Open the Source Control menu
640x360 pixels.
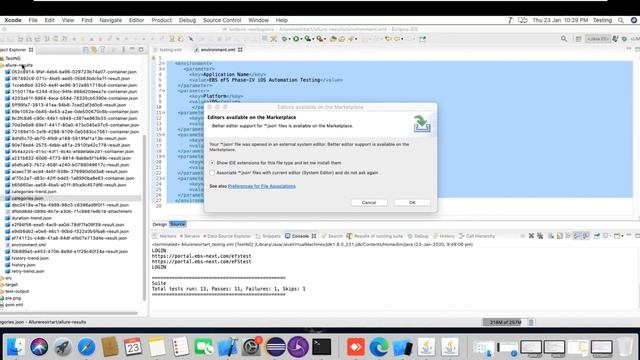222,20
